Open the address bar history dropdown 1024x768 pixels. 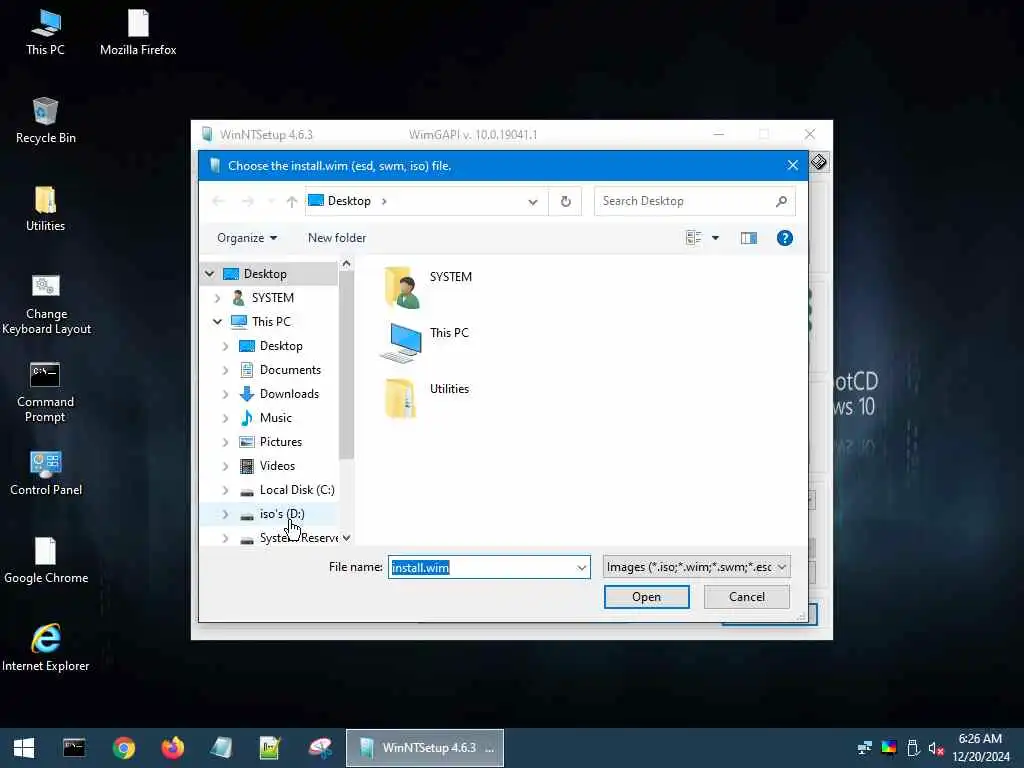pyautogui.click(x=533, y=202)
